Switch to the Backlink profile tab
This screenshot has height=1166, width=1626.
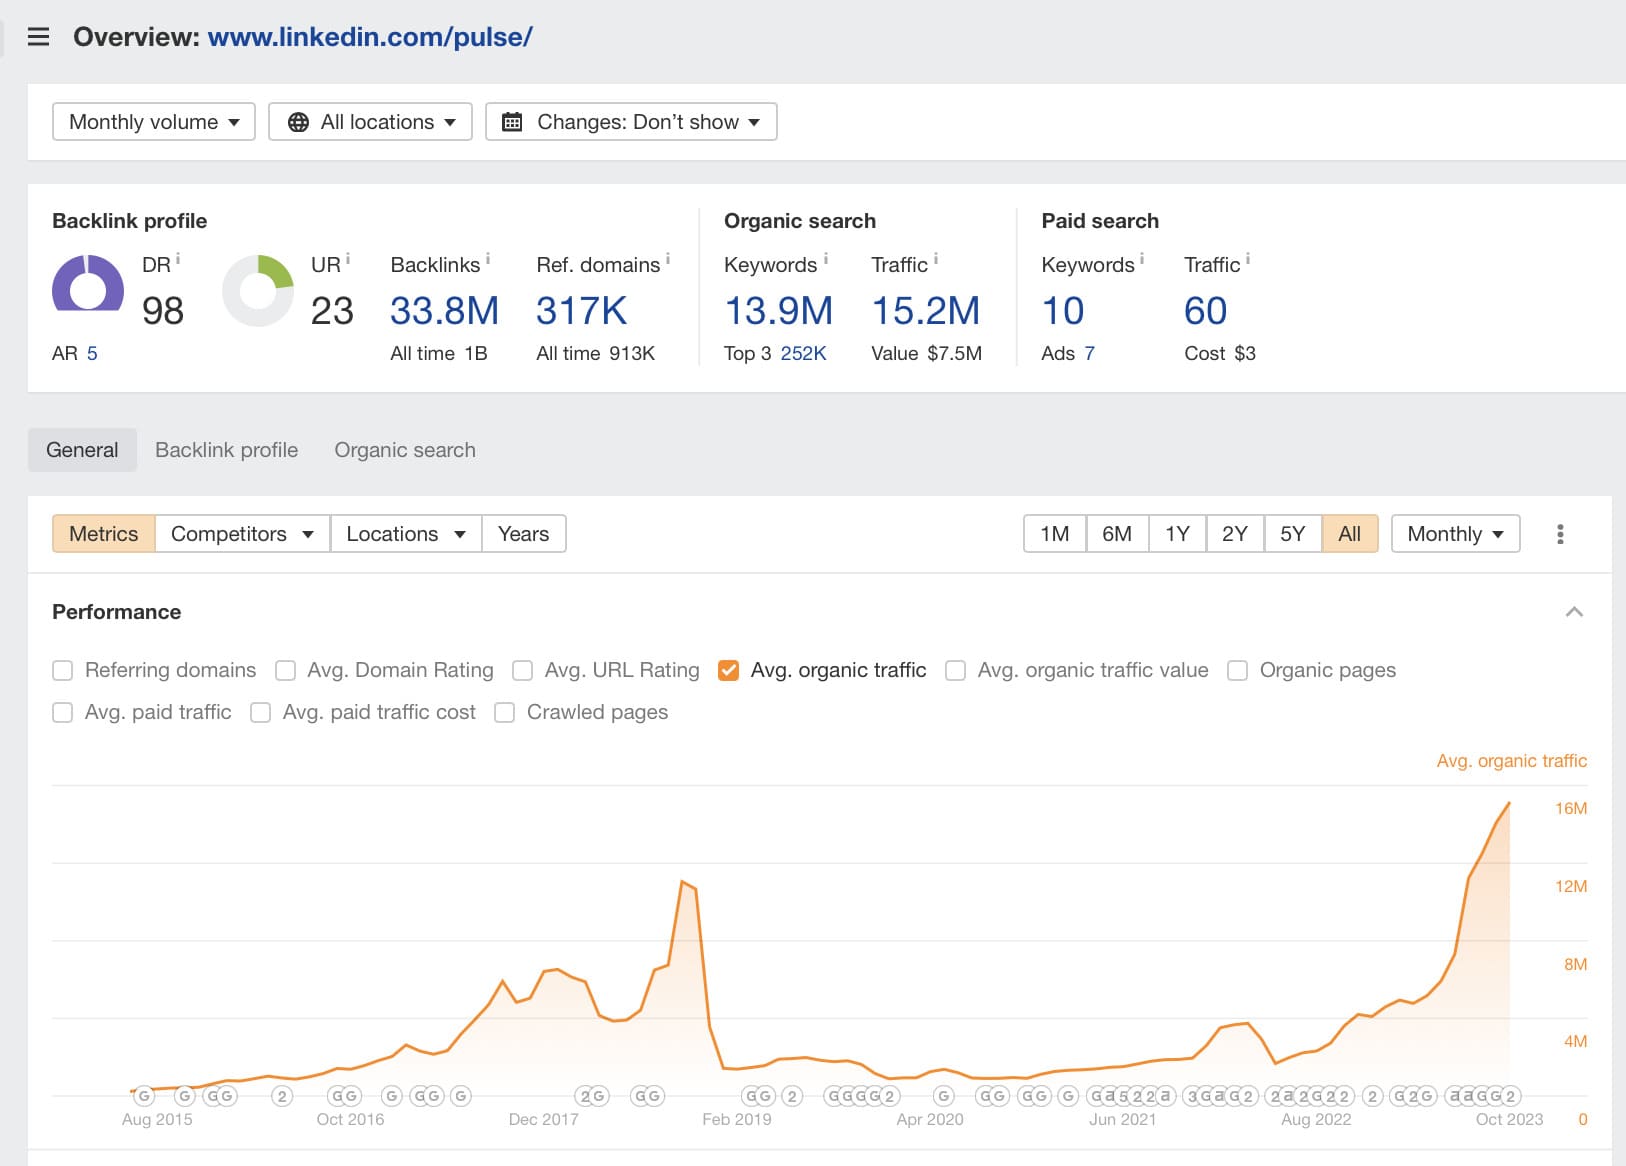[227, 450]
